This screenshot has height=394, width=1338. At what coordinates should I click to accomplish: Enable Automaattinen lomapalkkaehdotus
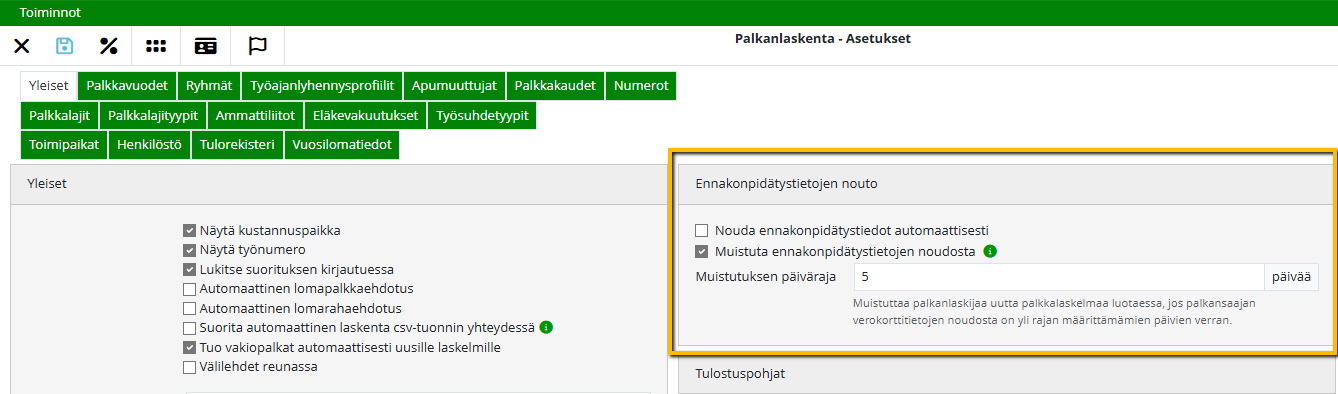[190, 289]
